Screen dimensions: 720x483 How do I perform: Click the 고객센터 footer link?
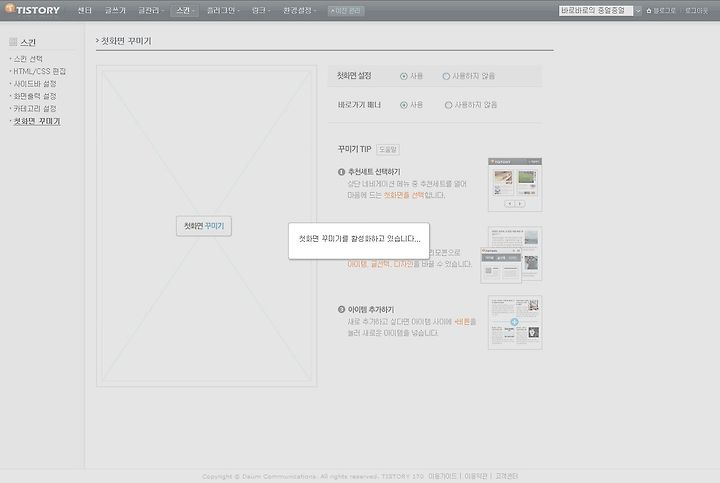pyautogui.click(x=506, y=476)
